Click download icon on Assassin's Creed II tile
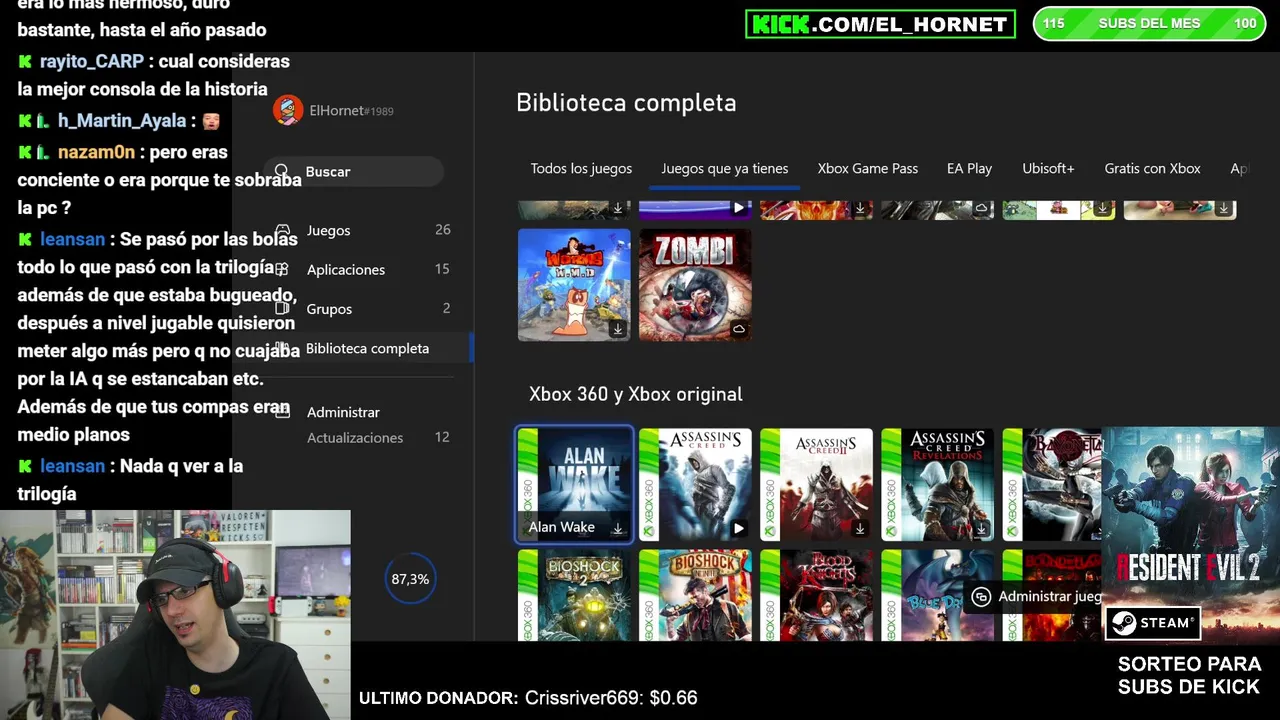The image size is (1280, 720). (860, 528)
